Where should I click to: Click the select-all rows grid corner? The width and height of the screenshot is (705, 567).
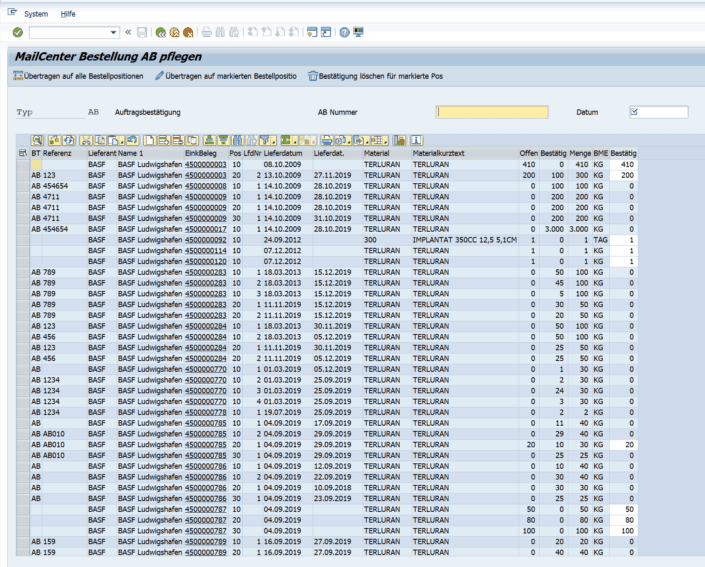22,153
